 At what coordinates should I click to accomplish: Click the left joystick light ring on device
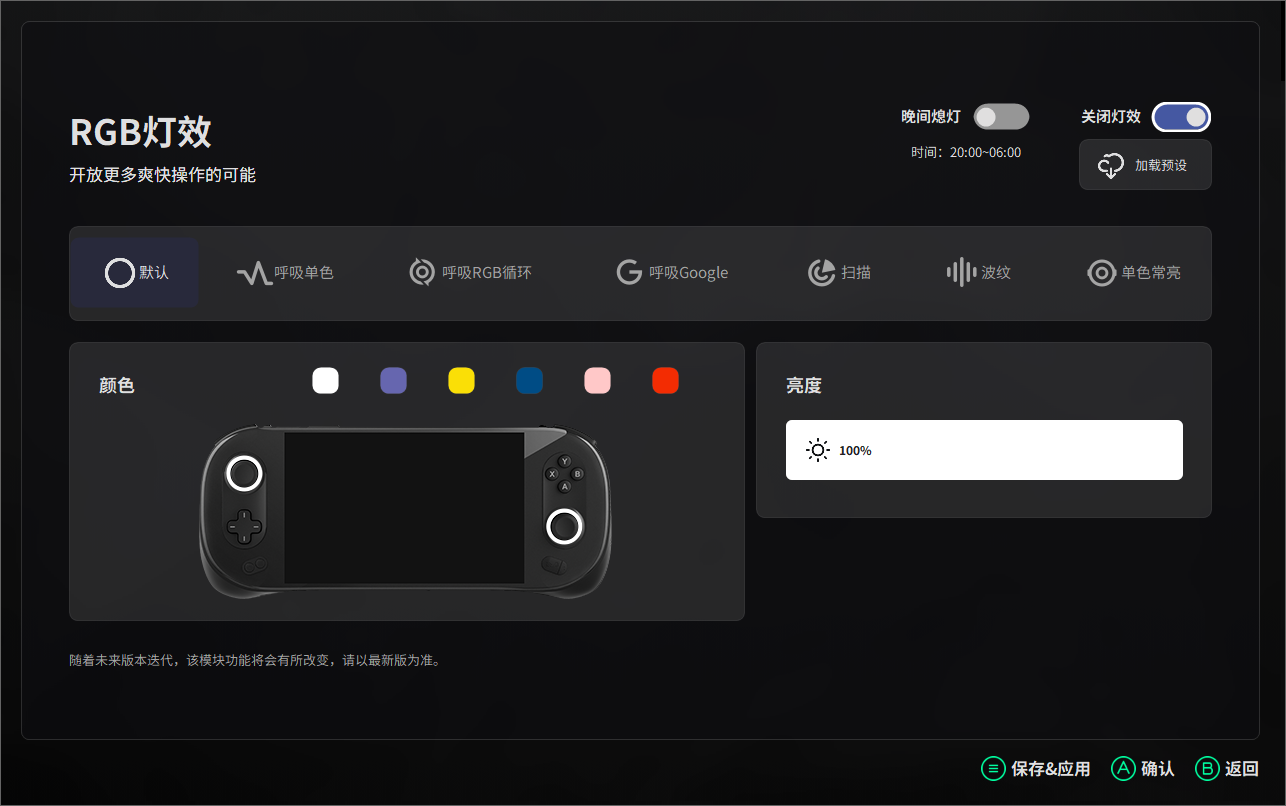(x=244, y=473)
